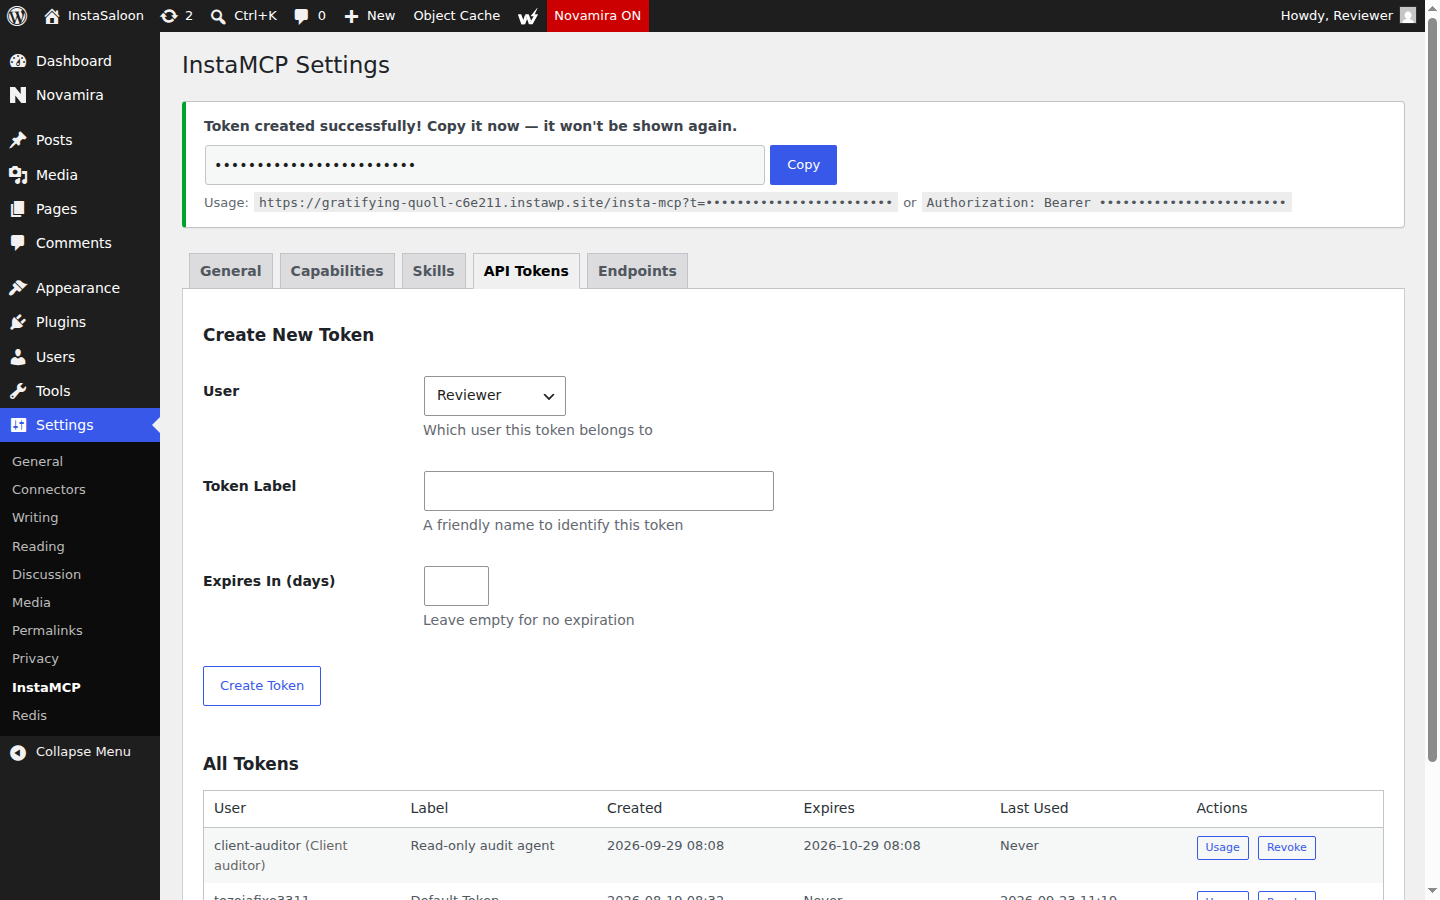Open the Ctrl+K search icon
Screen dimensions: 1440x900
coord(218,16)
